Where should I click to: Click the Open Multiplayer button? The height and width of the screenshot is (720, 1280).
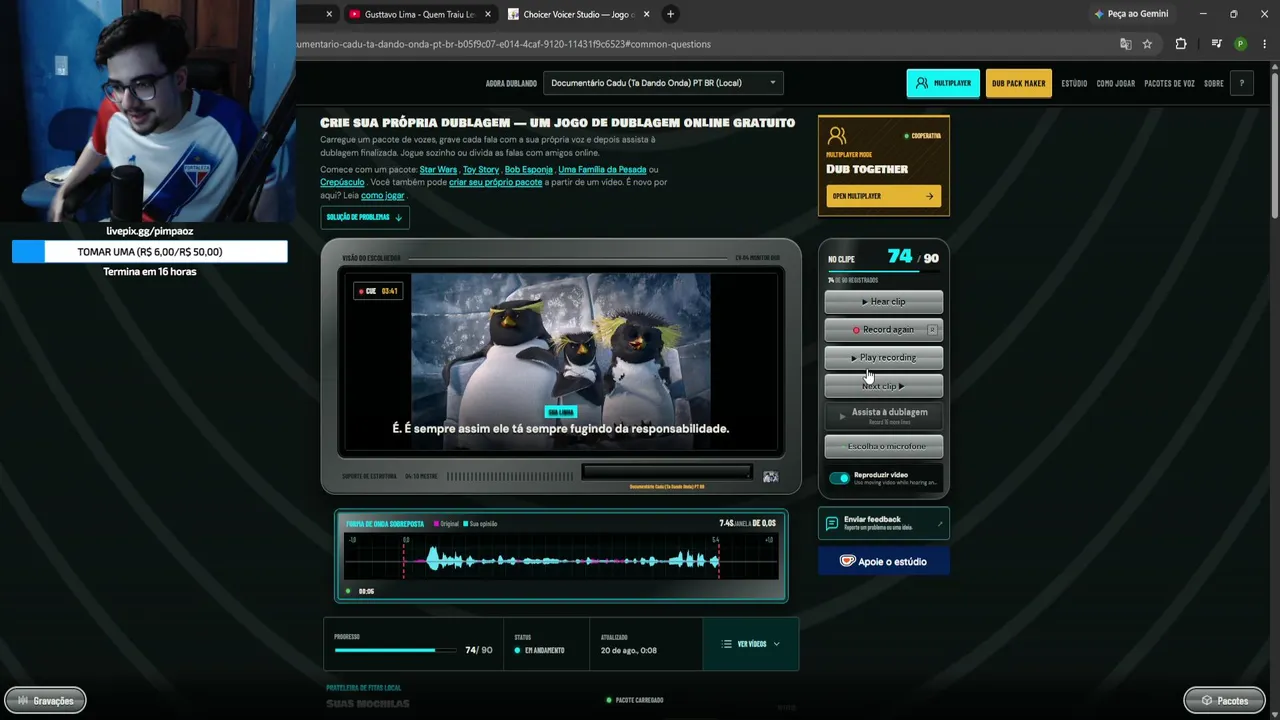pos(883,196)
